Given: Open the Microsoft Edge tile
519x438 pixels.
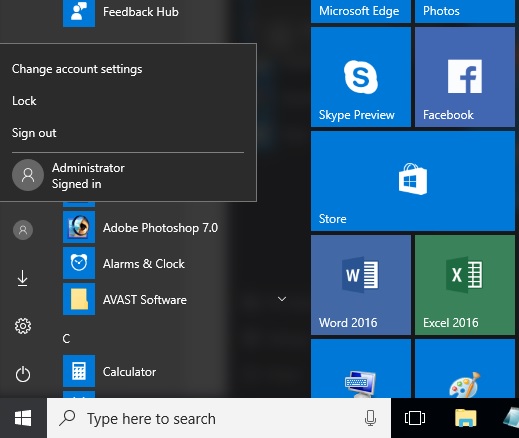Looking at the screenshot, I should pos(361,11).
